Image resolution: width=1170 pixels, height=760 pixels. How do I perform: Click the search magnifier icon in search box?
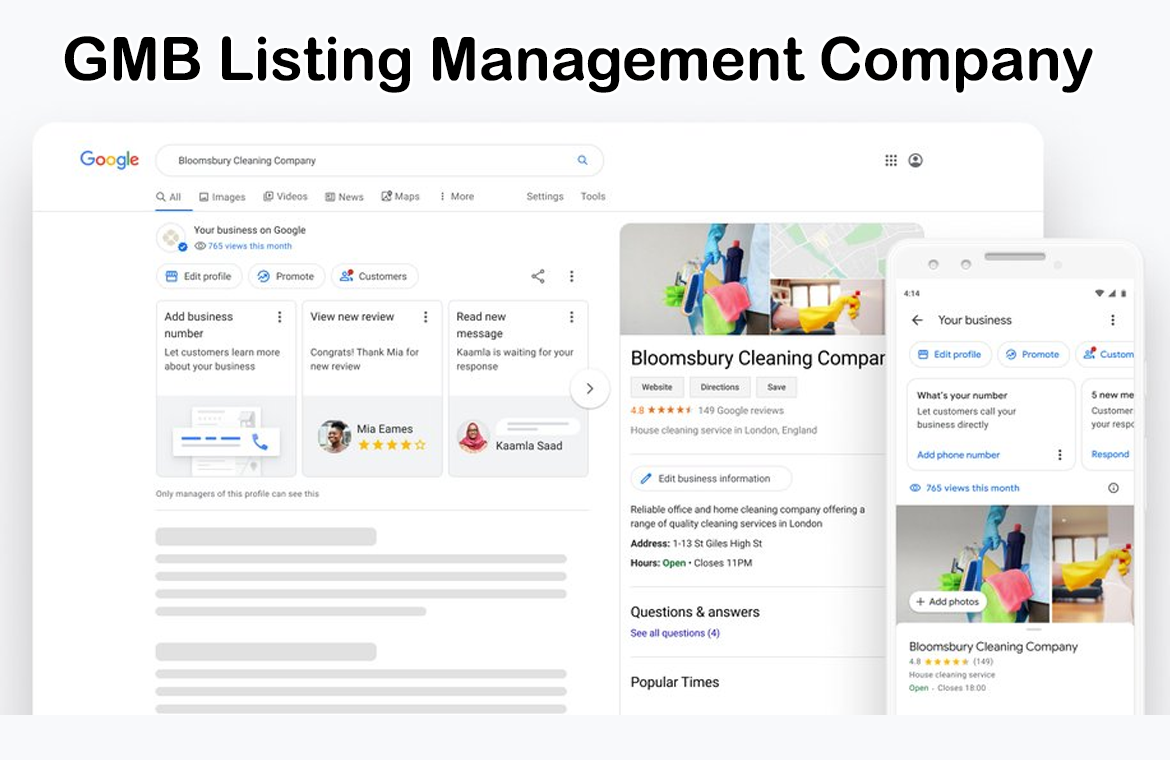click(x=582, y=160)
